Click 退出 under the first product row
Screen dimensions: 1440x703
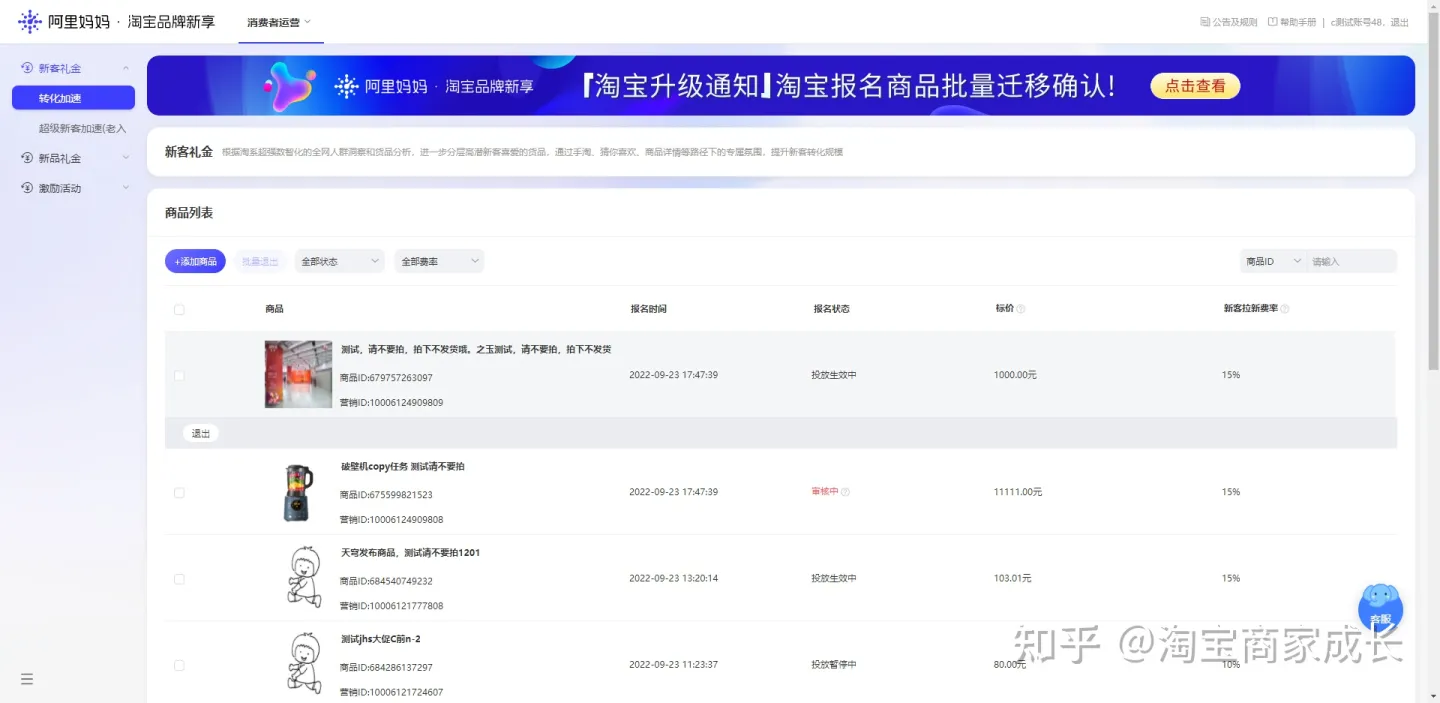pos(201,433)
